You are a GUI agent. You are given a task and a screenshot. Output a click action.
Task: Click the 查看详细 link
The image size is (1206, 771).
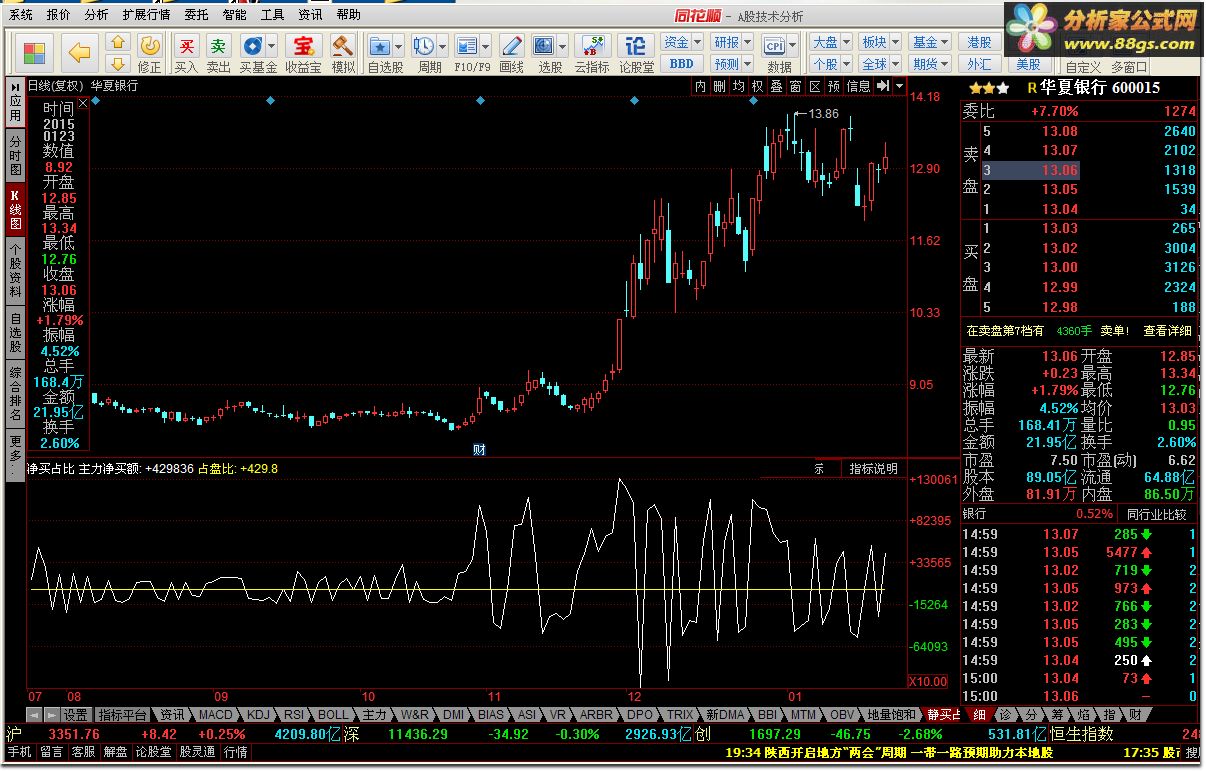point(1168,330)
